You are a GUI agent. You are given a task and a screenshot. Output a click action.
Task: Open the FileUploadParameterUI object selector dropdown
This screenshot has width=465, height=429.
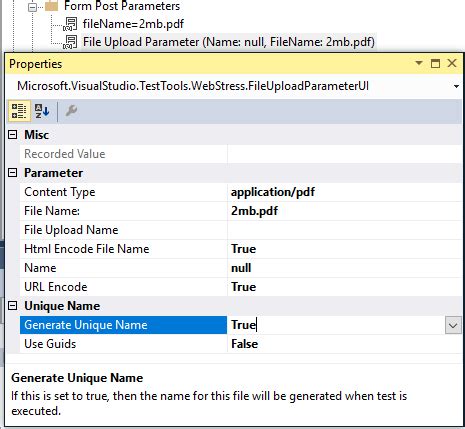(x=456, y=86)
